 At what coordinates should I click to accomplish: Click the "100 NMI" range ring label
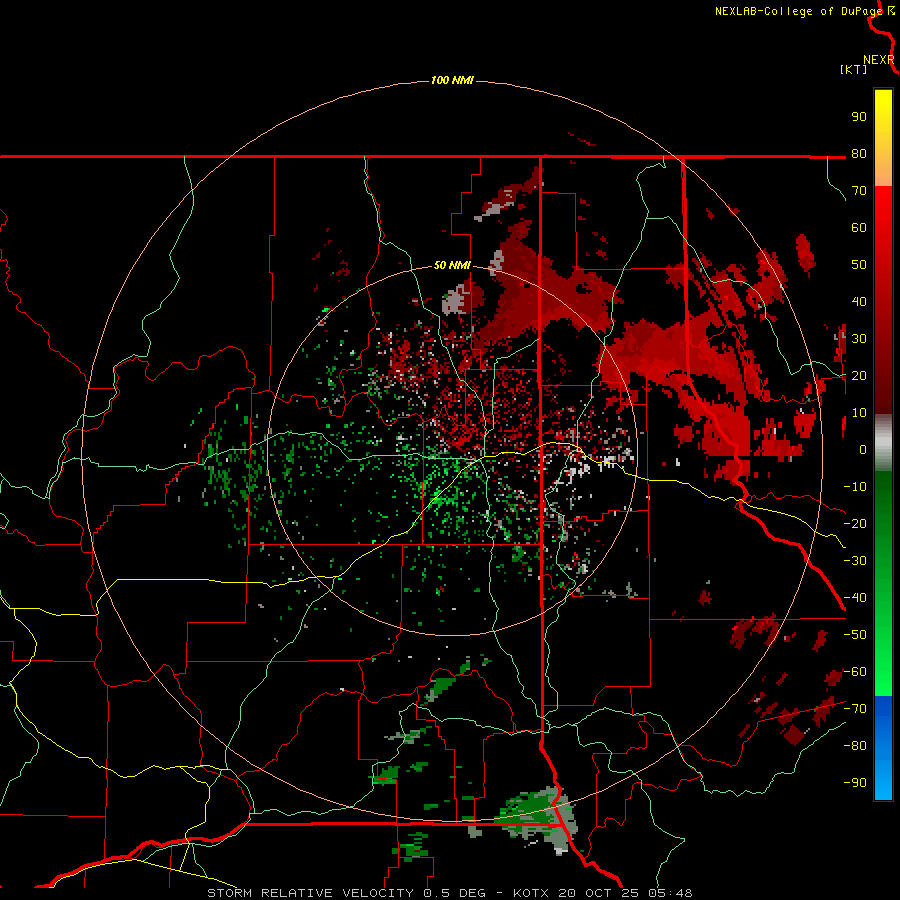pyautogui.click(x=452, y=80)
